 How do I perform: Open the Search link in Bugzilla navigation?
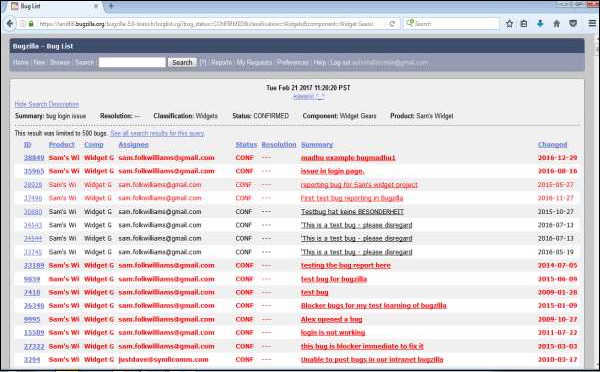coord(84,62)
